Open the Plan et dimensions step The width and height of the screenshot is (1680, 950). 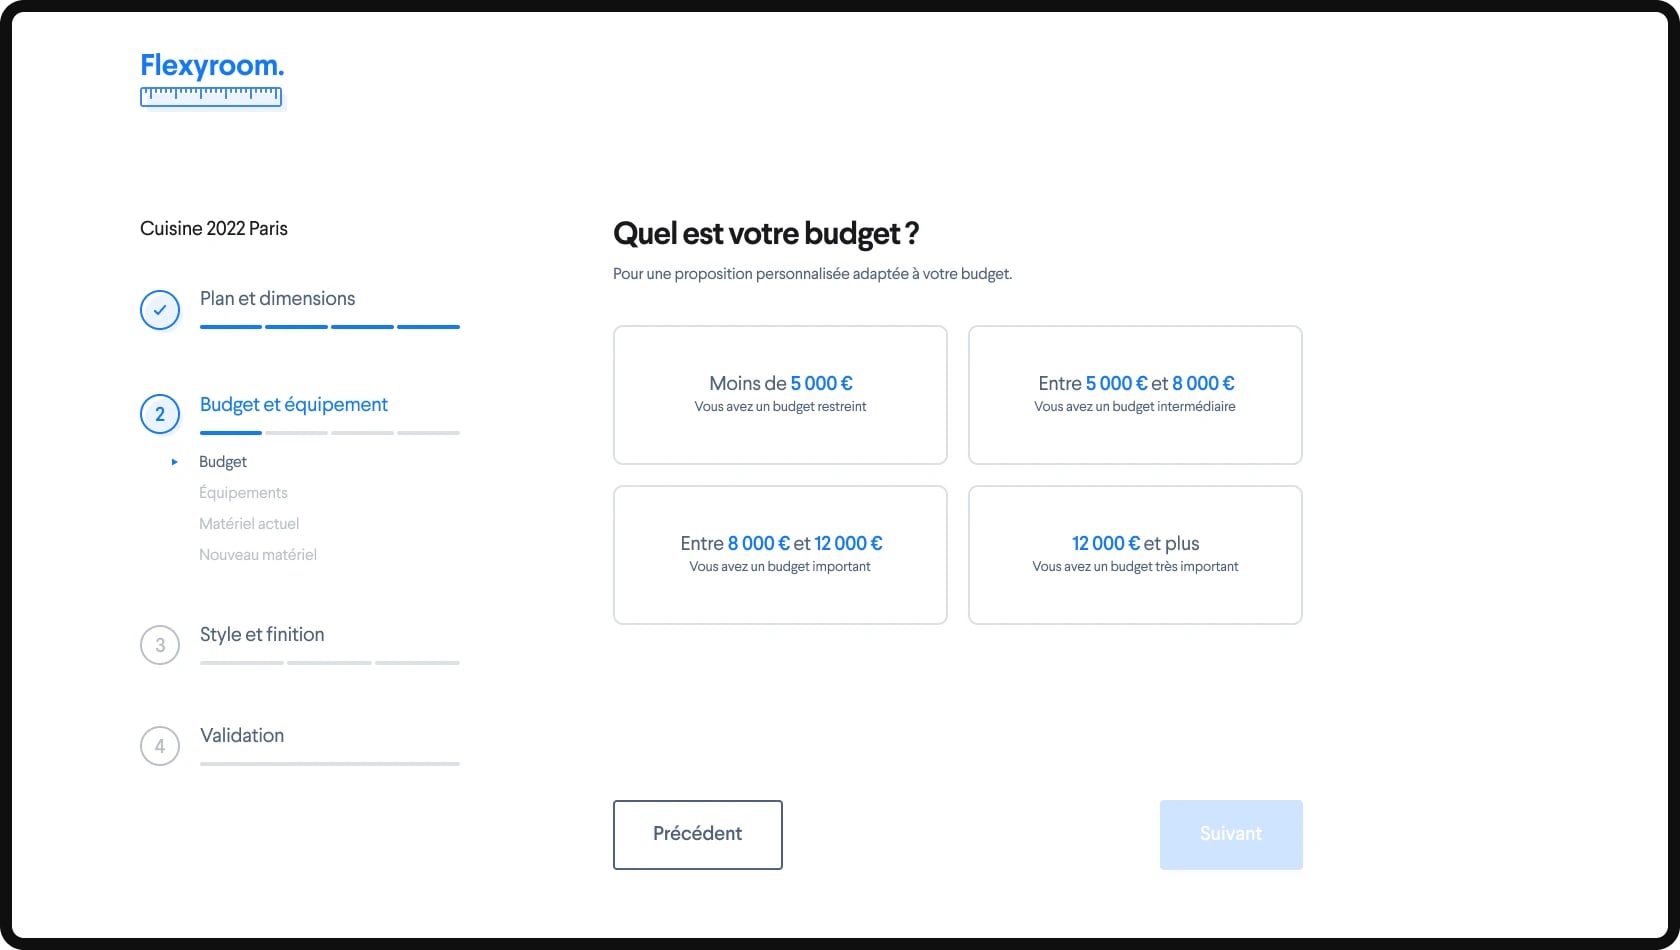277,298
